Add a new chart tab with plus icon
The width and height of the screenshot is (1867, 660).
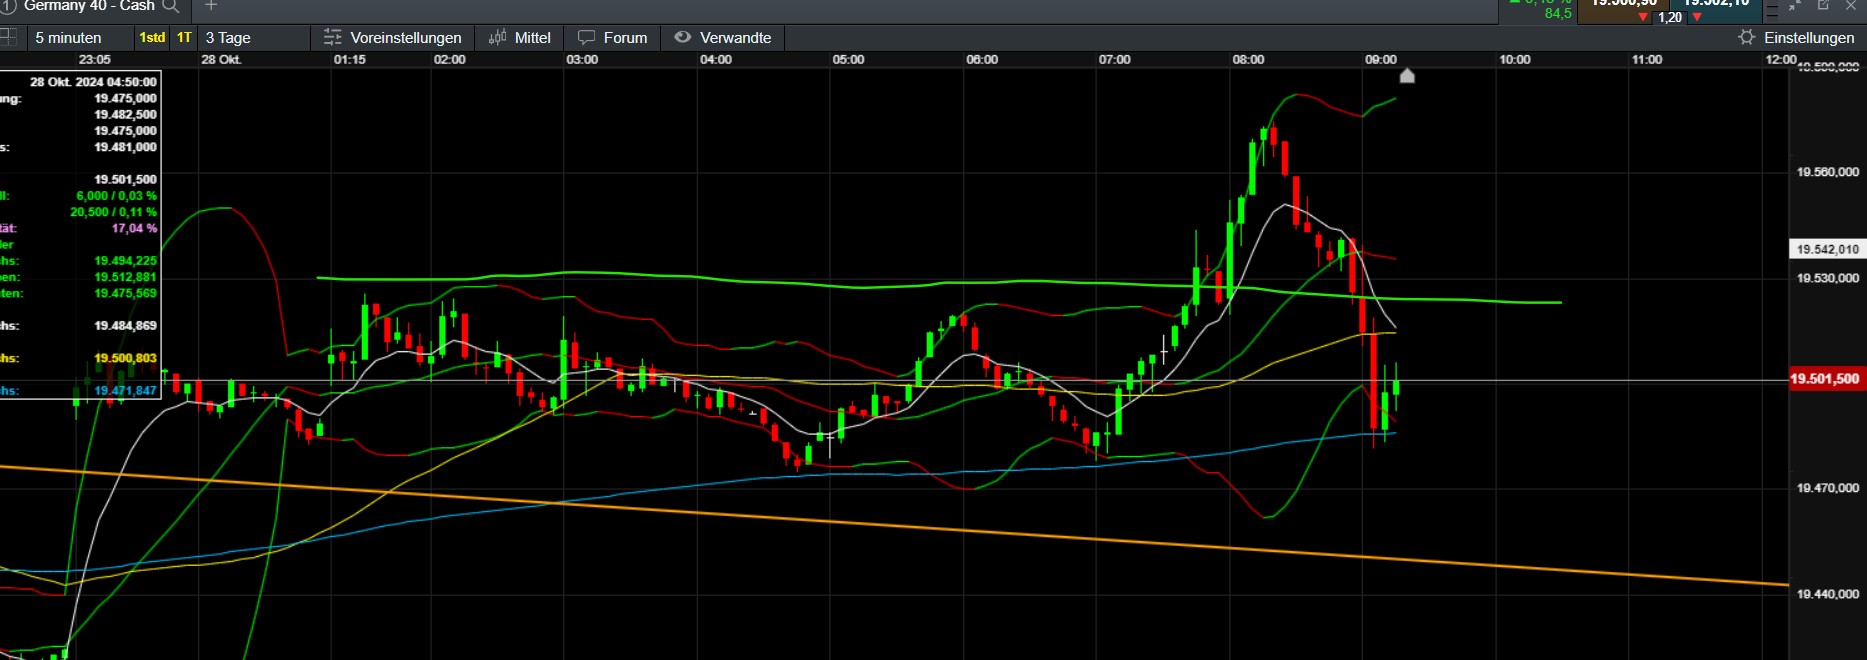[x=211, y=6]
